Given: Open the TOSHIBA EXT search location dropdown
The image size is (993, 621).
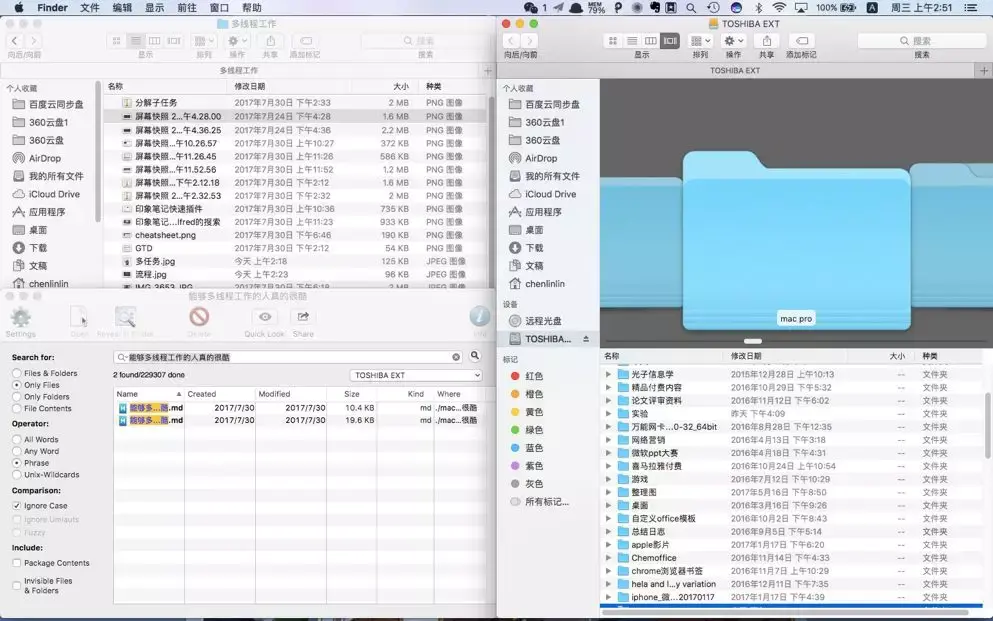Looking at the screenshot, I should click(x=416, y=375).
